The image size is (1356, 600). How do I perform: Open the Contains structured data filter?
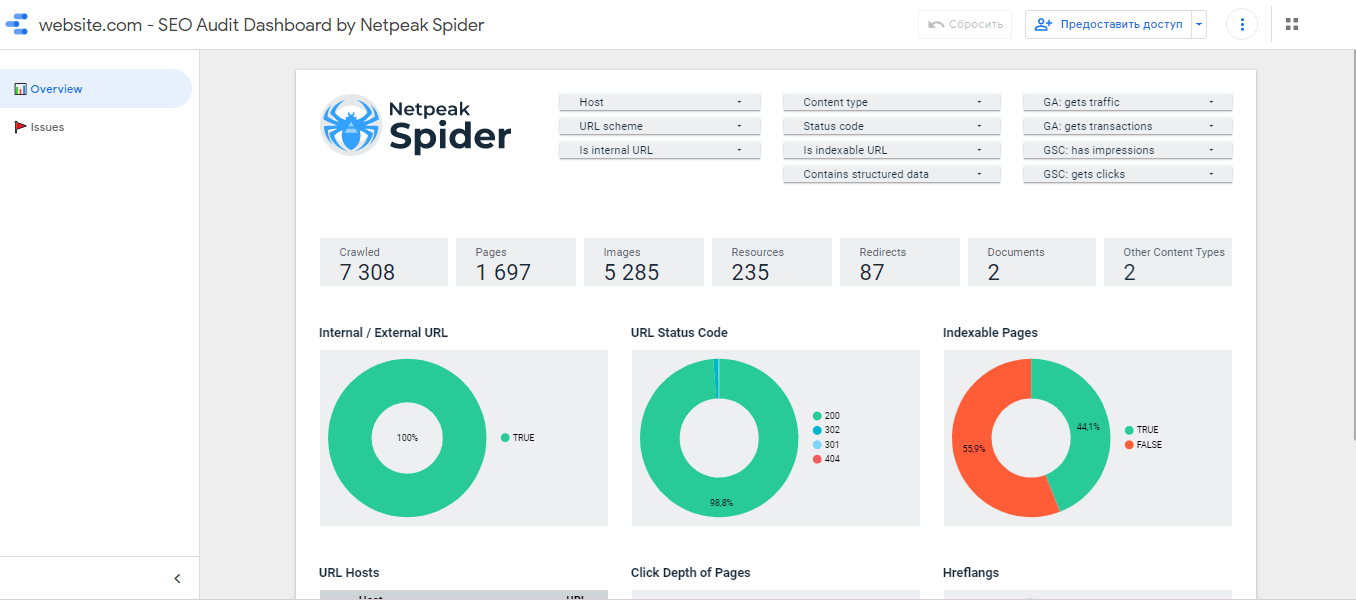(892, 174)
